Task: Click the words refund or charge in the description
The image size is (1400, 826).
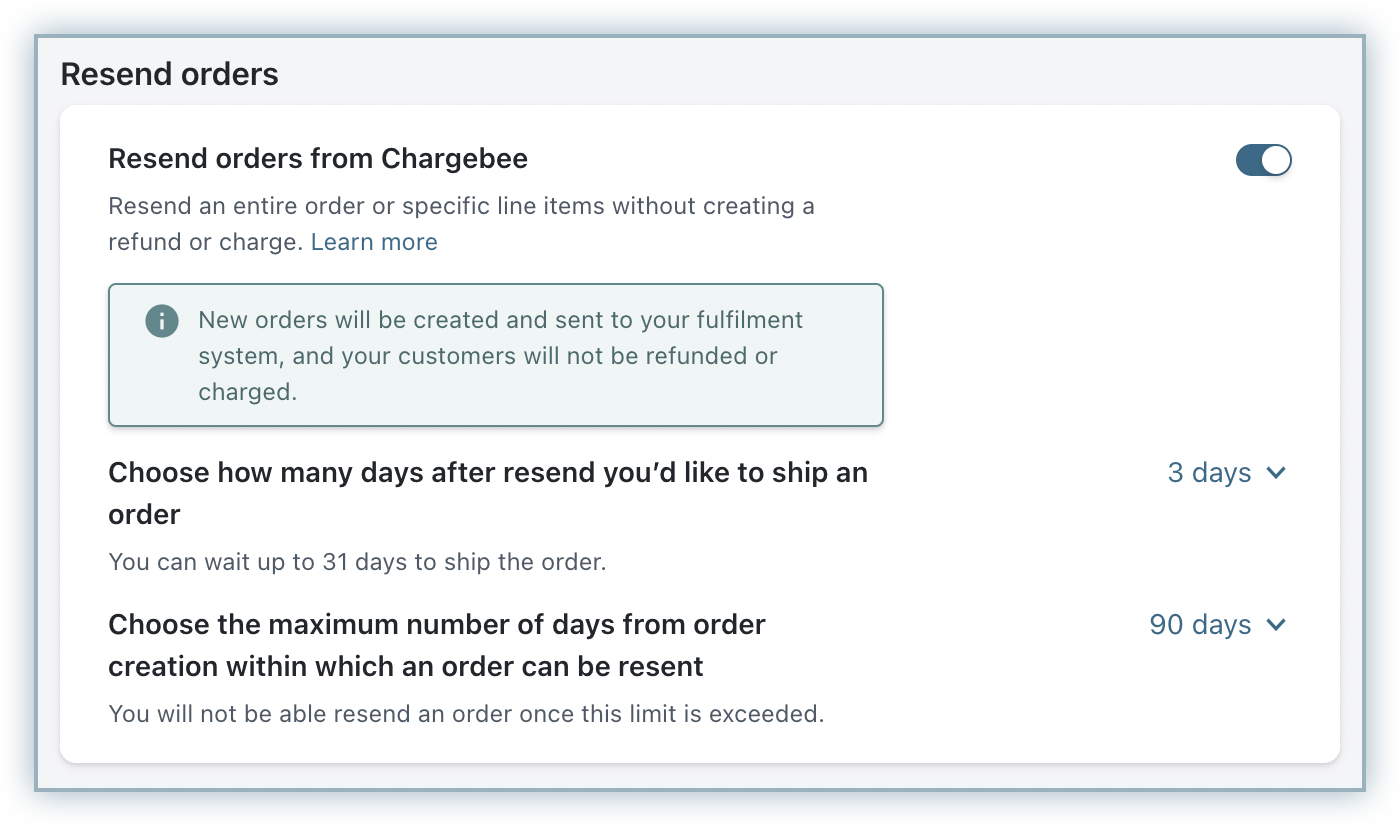Action: 204,242
